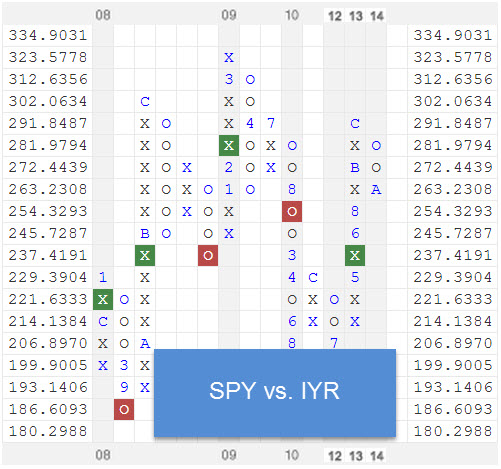The height and width of the screenshot is (469, 501).
Task: Click the C in the 302.0634 row
Action: click(145, 101)
